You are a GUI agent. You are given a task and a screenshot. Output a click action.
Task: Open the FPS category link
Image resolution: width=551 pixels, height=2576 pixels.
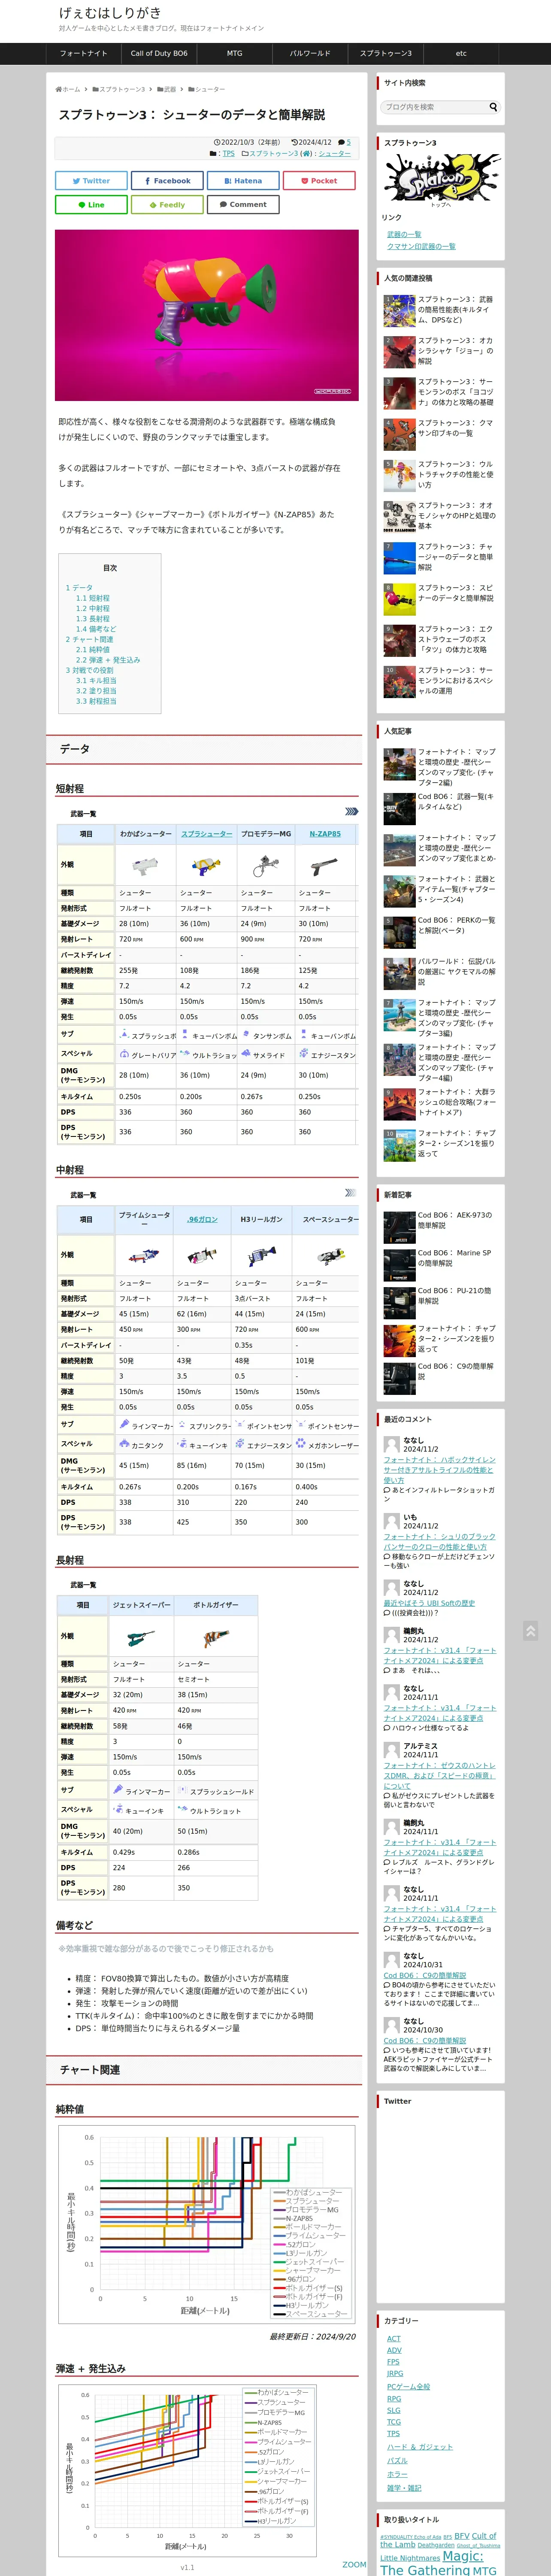click(393, 2362)
